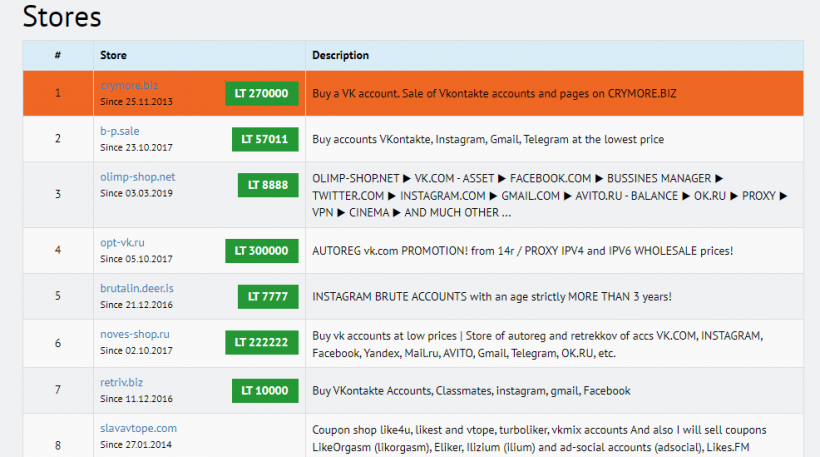Click the LT 270000 green badge
The height and width of the screenshot is (457, 820).
(261, 94)
